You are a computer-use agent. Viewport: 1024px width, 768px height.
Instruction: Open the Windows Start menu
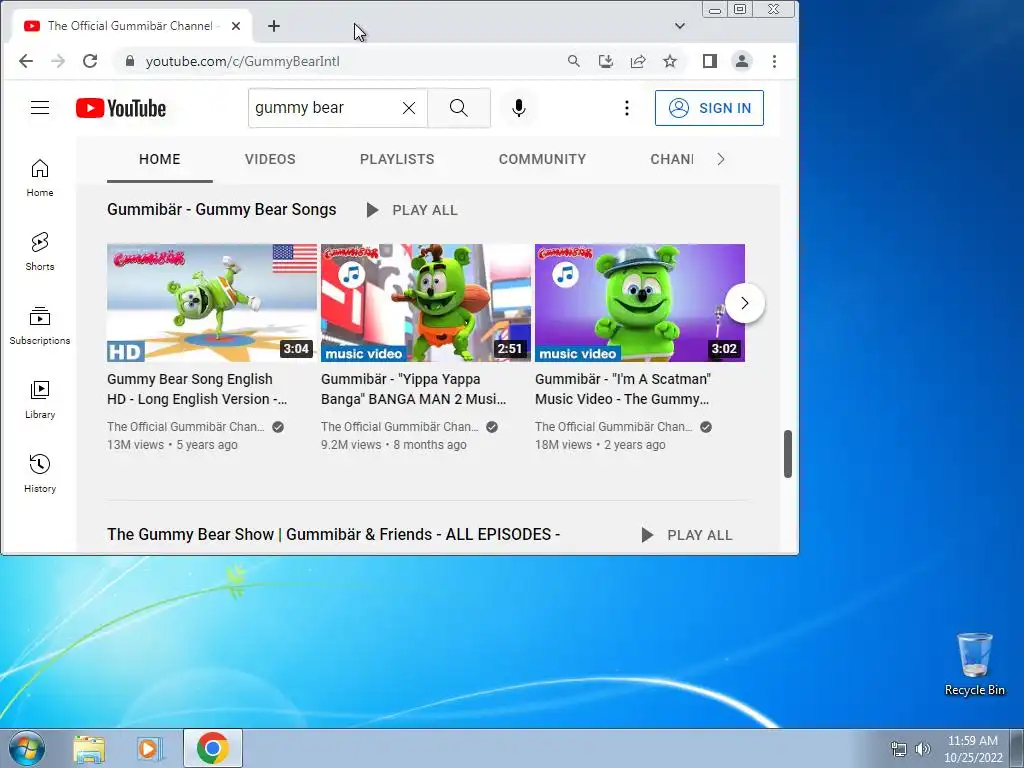pos(27,748)
